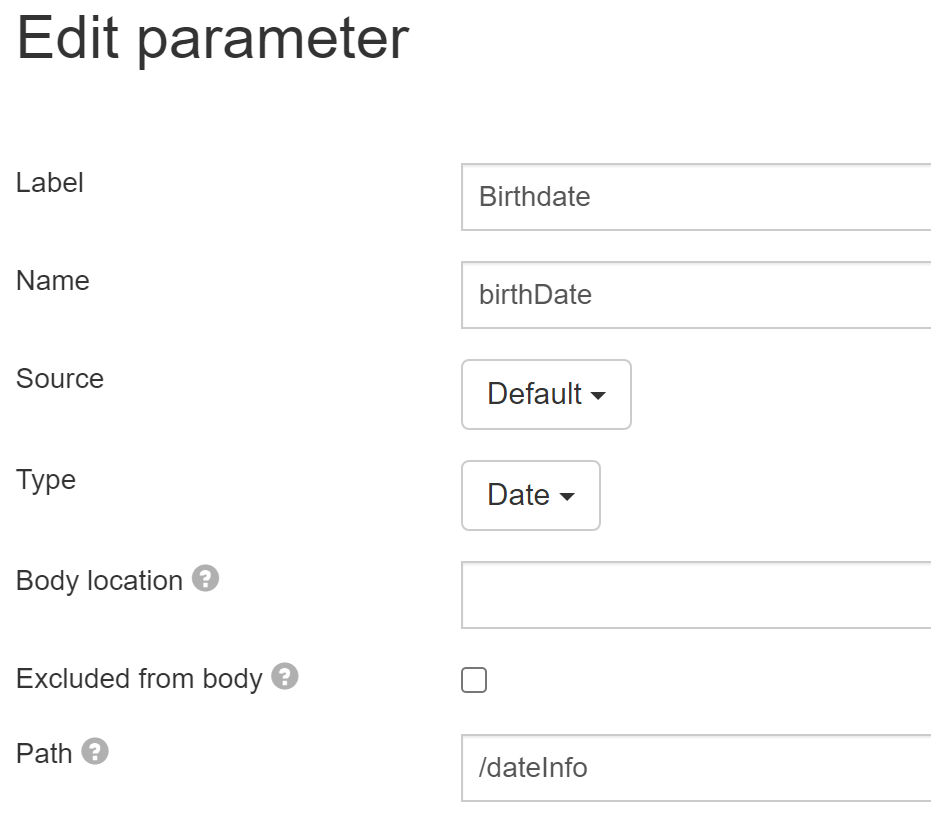Open the Path help question mark
The width and height of the screenshot is (931, 820).
[x=95, y=751]
